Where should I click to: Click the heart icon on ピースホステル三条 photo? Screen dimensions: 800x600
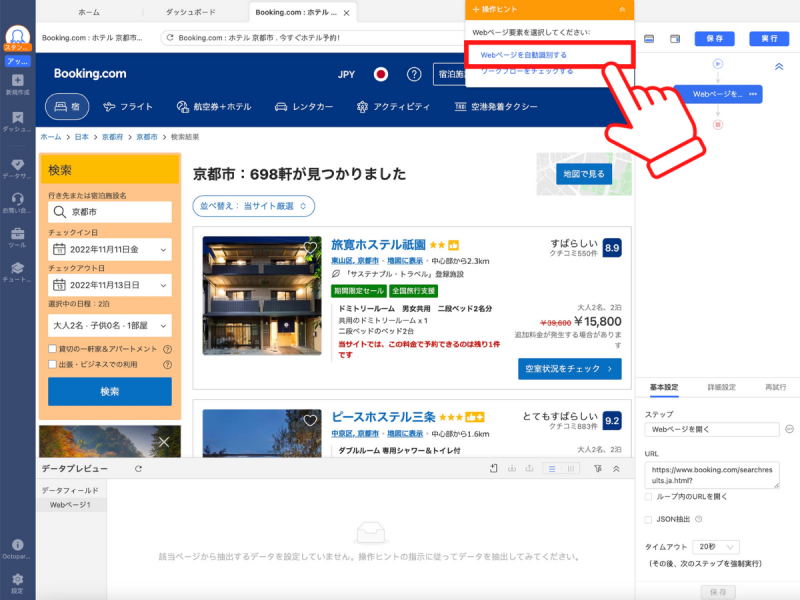pos(310,420)
